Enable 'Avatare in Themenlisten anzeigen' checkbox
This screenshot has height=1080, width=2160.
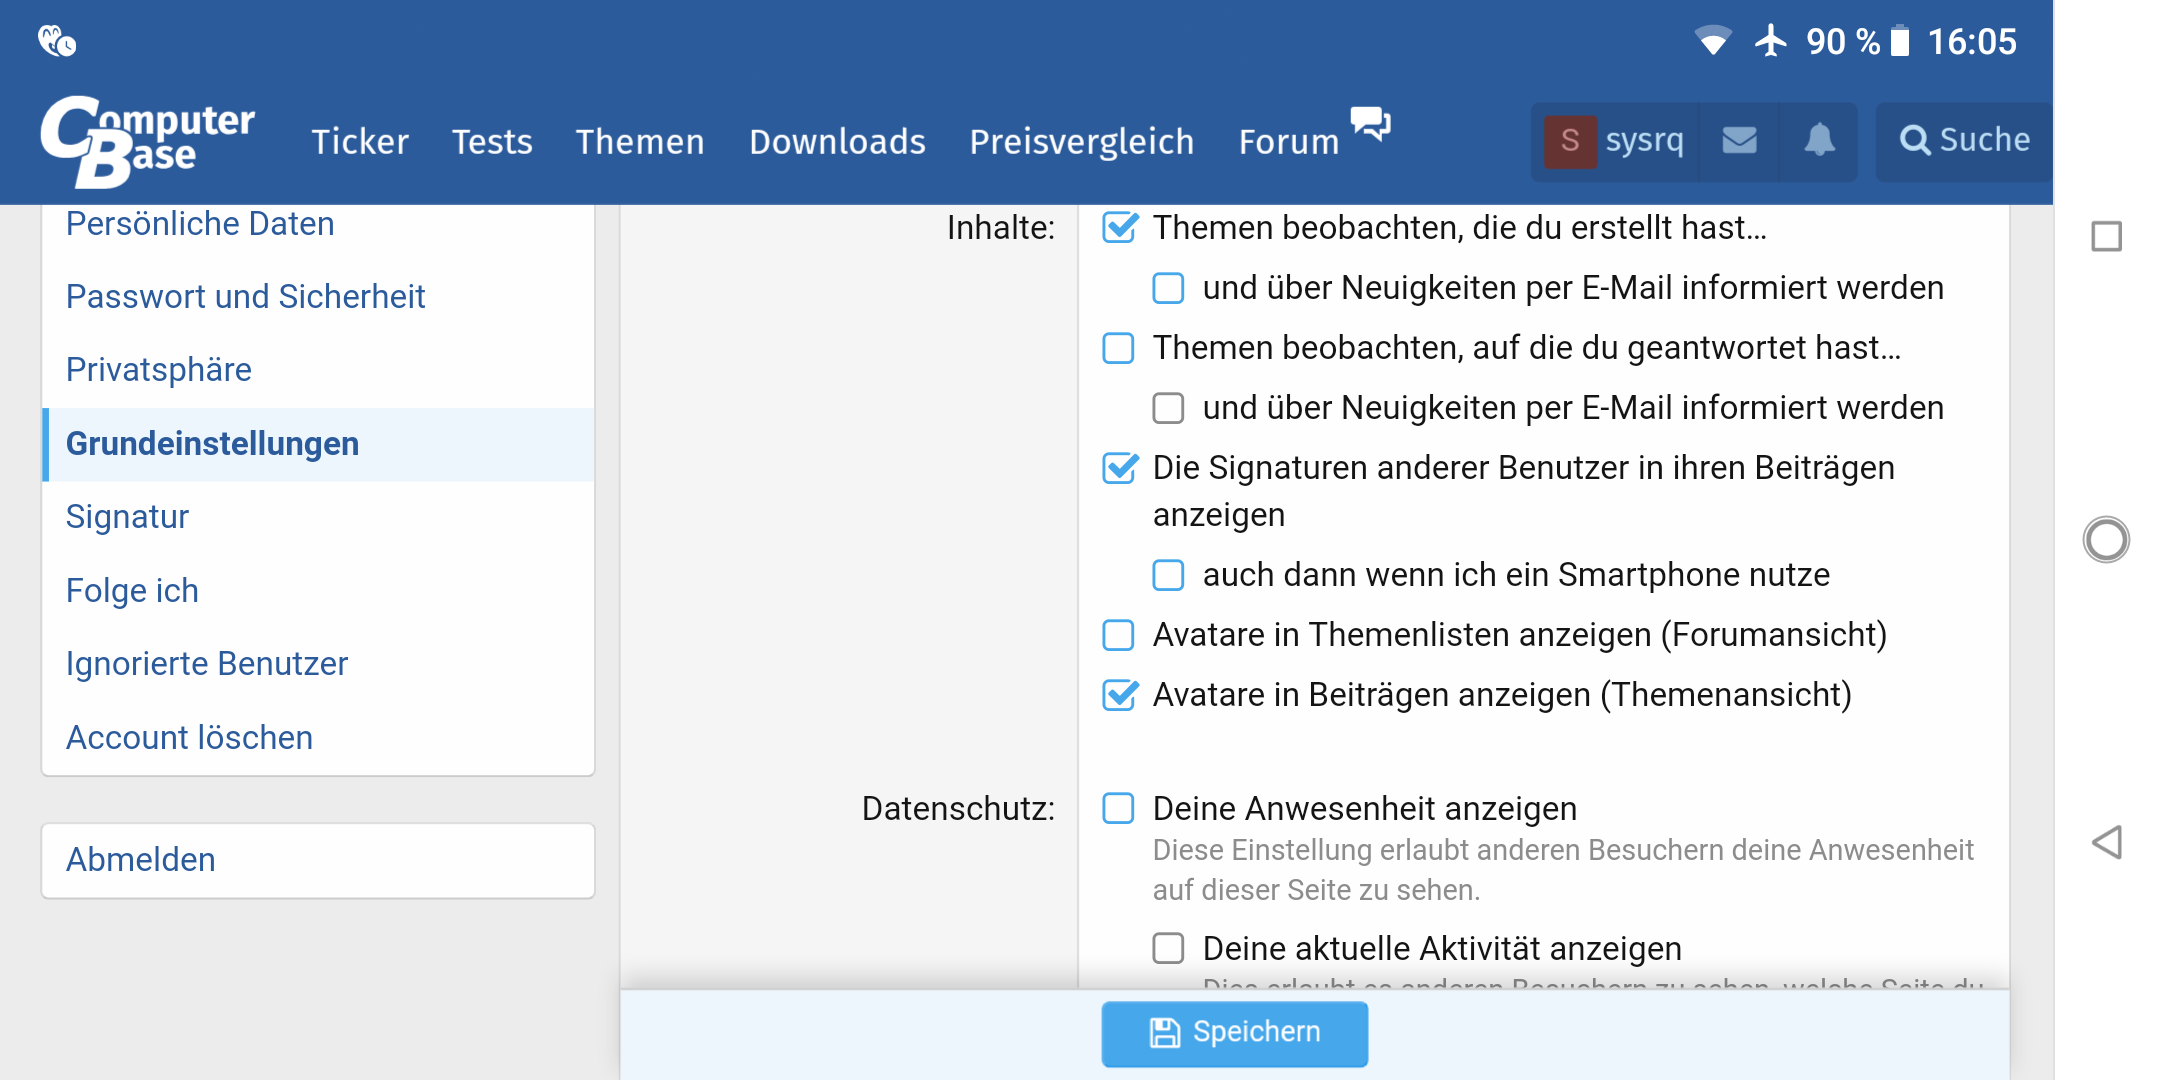(x=1119, y=635)
